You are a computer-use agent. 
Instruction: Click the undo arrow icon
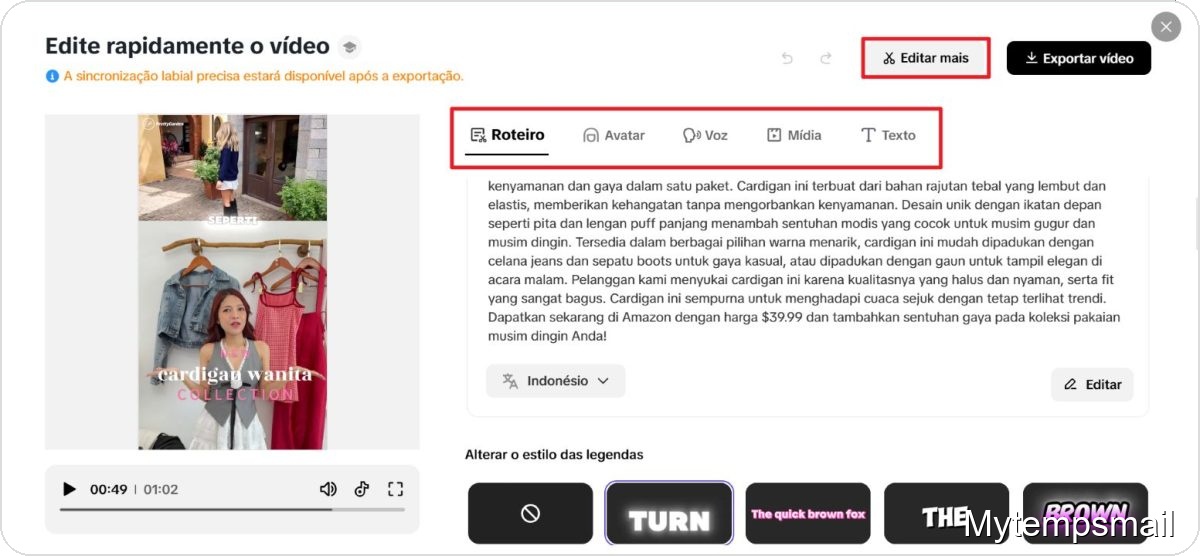[787, 59]
